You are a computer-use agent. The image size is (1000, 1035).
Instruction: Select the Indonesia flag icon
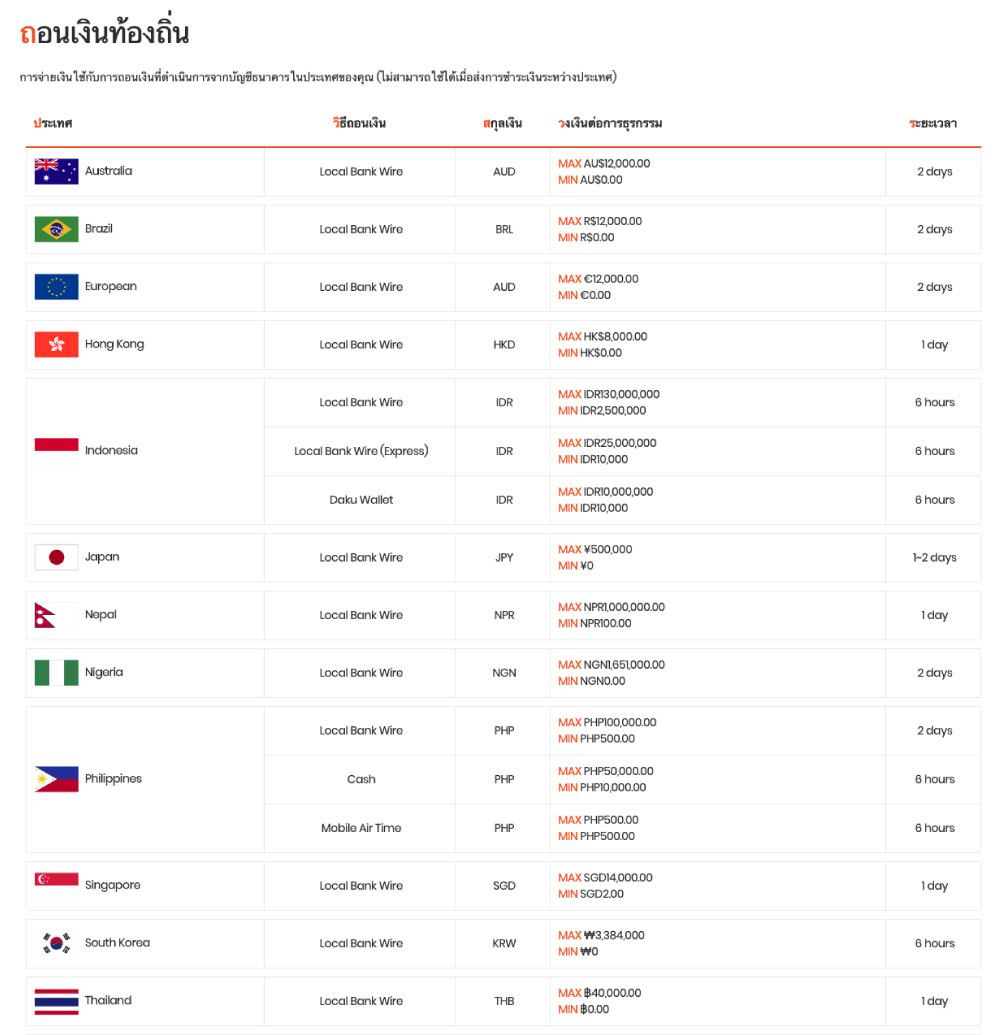[56, 451]
